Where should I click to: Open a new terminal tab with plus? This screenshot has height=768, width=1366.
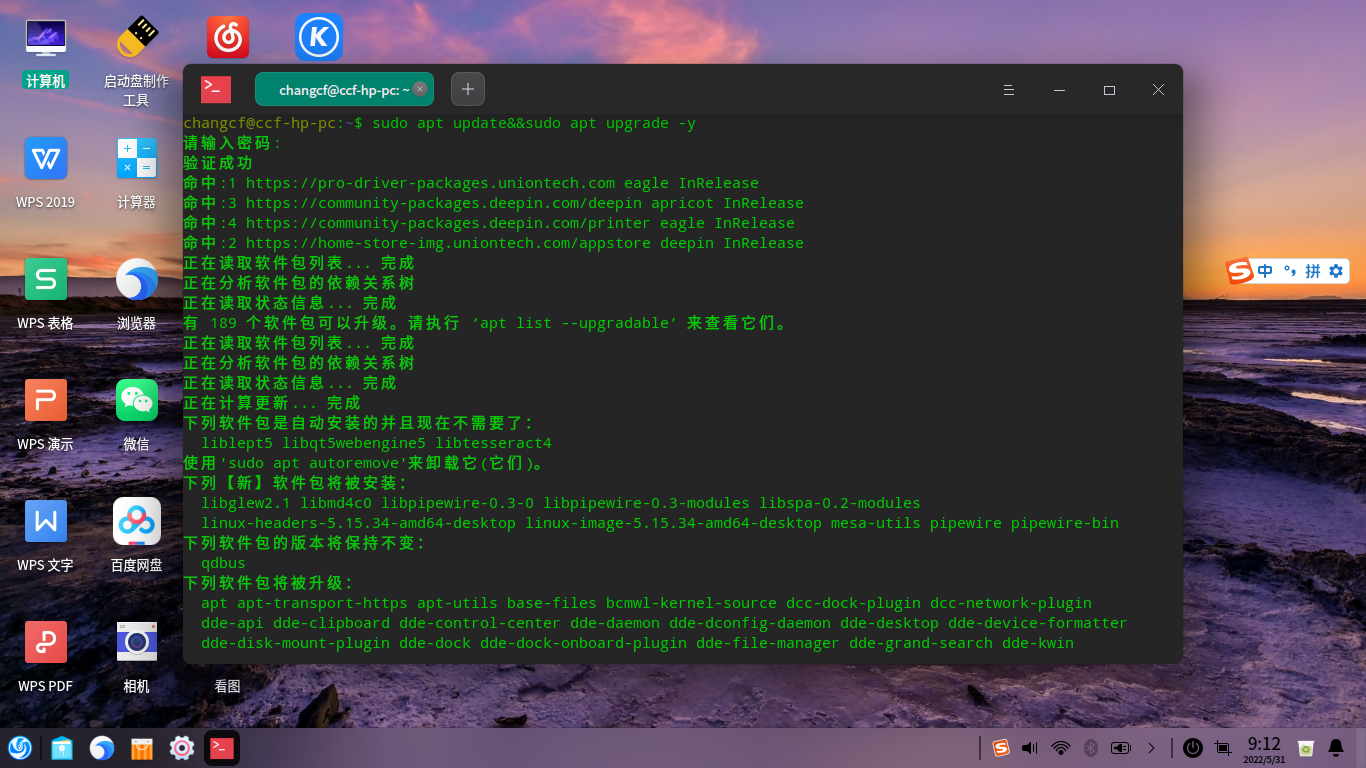click(x=467, y=89)
